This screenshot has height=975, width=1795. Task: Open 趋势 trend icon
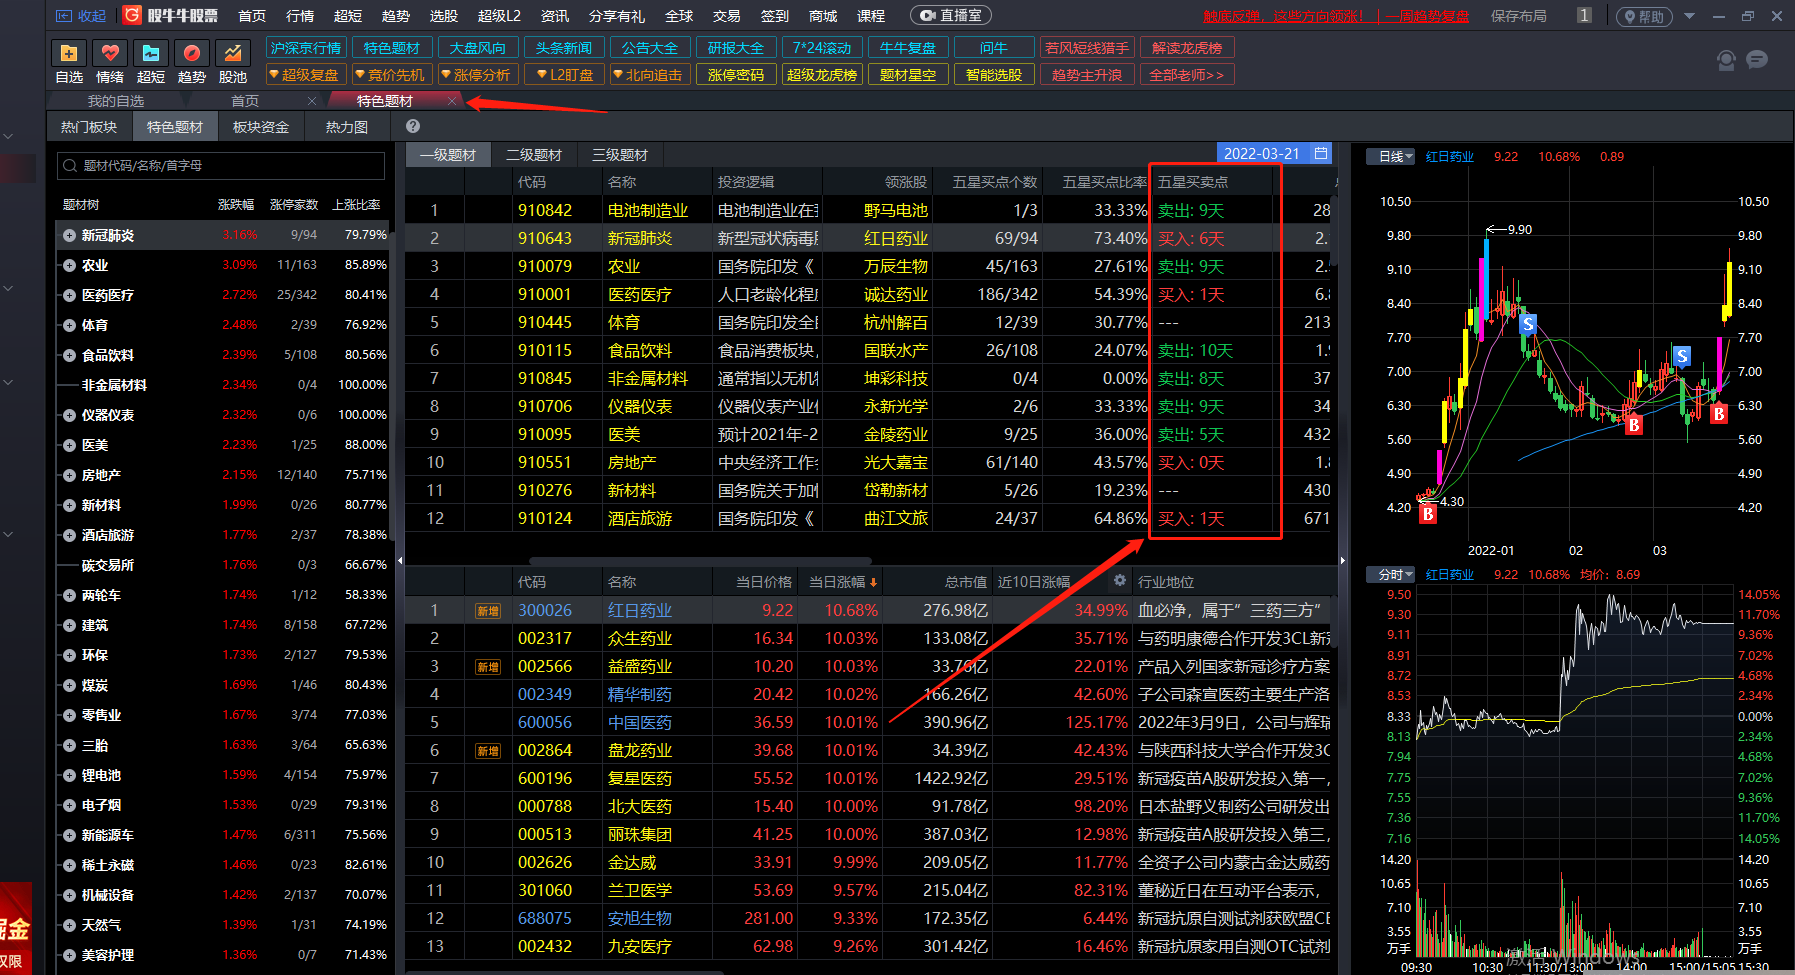192,53
